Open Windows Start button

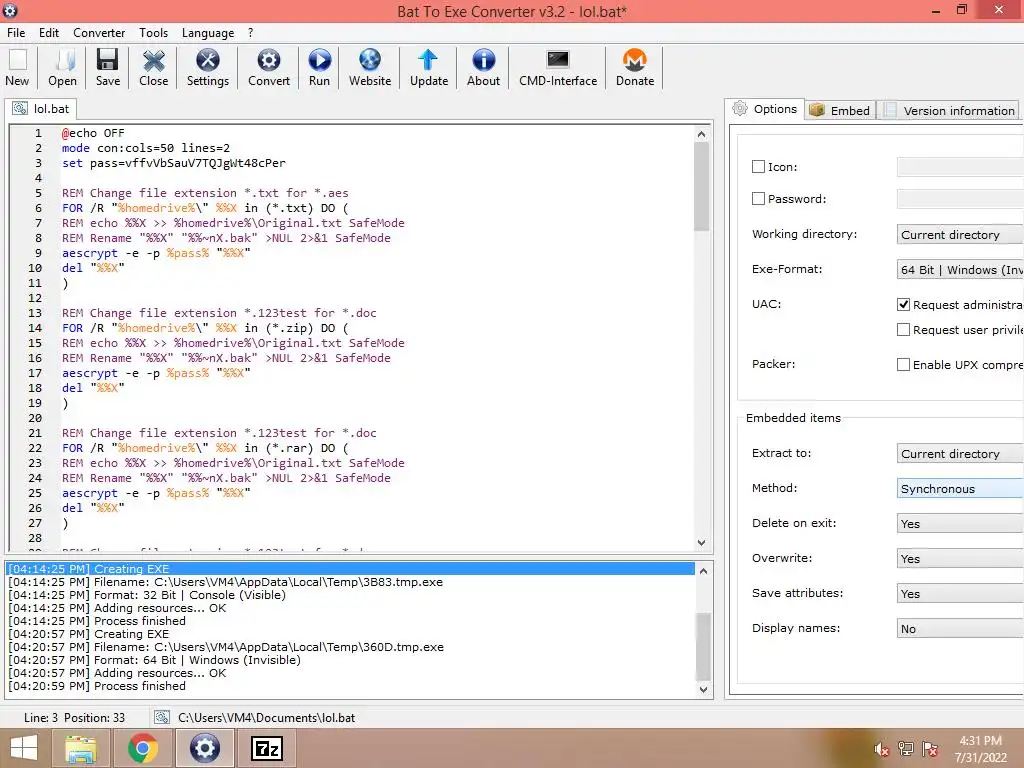[24, 748]
